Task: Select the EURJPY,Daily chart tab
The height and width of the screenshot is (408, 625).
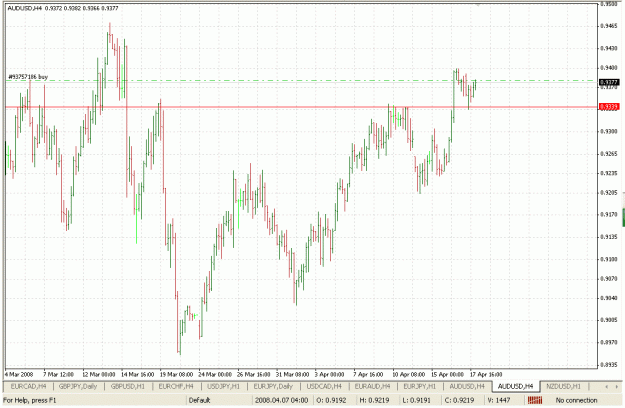Action: pyautogui.click(x=273, y=386)
